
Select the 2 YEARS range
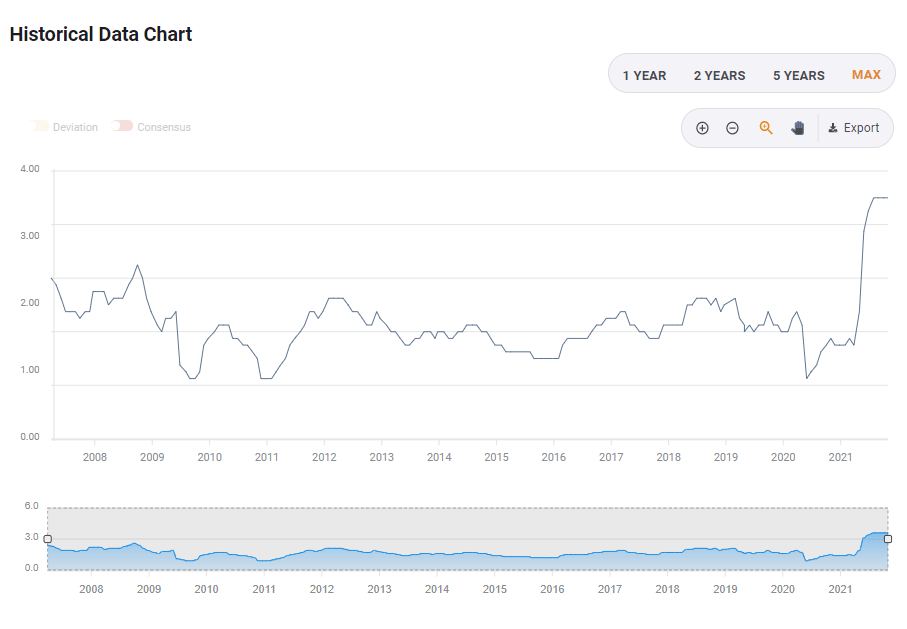(719, 75)
